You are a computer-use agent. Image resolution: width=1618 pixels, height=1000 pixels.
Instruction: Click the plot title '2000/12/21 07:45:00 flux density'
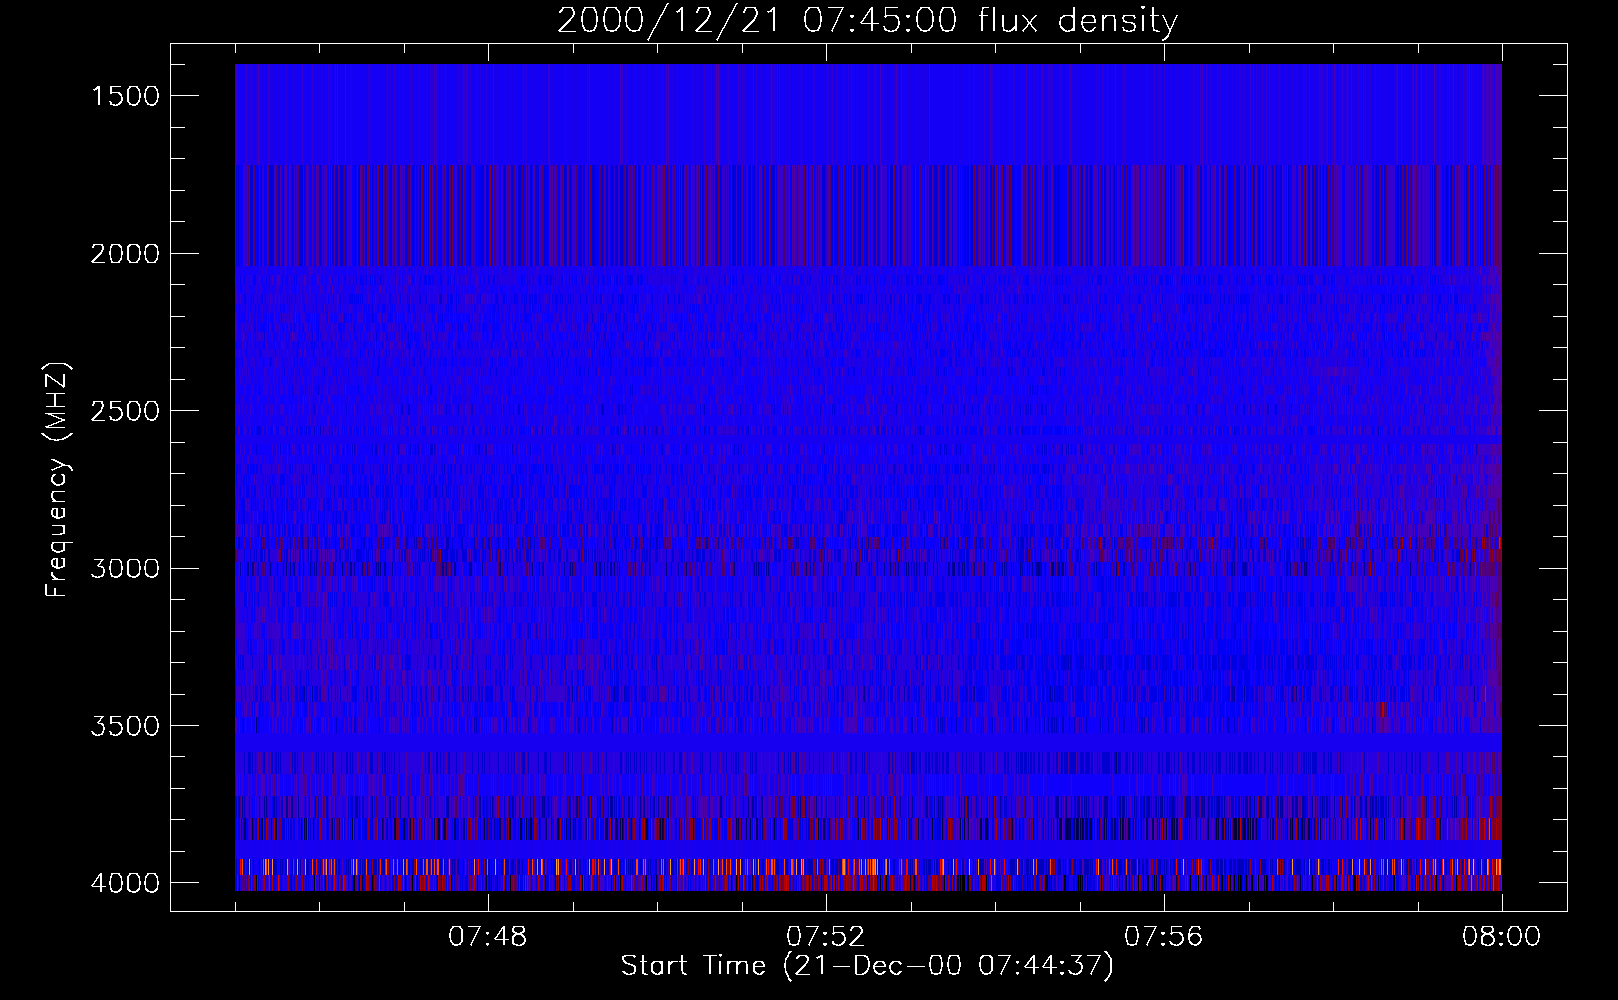tap(867, 21)
